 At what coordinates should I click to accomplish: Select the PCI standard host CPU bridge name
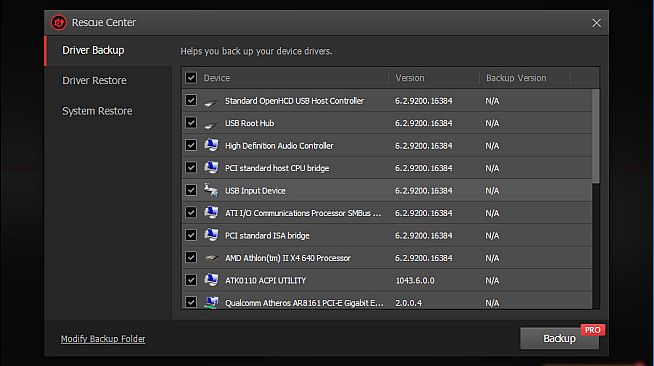[x=277, y=168]
